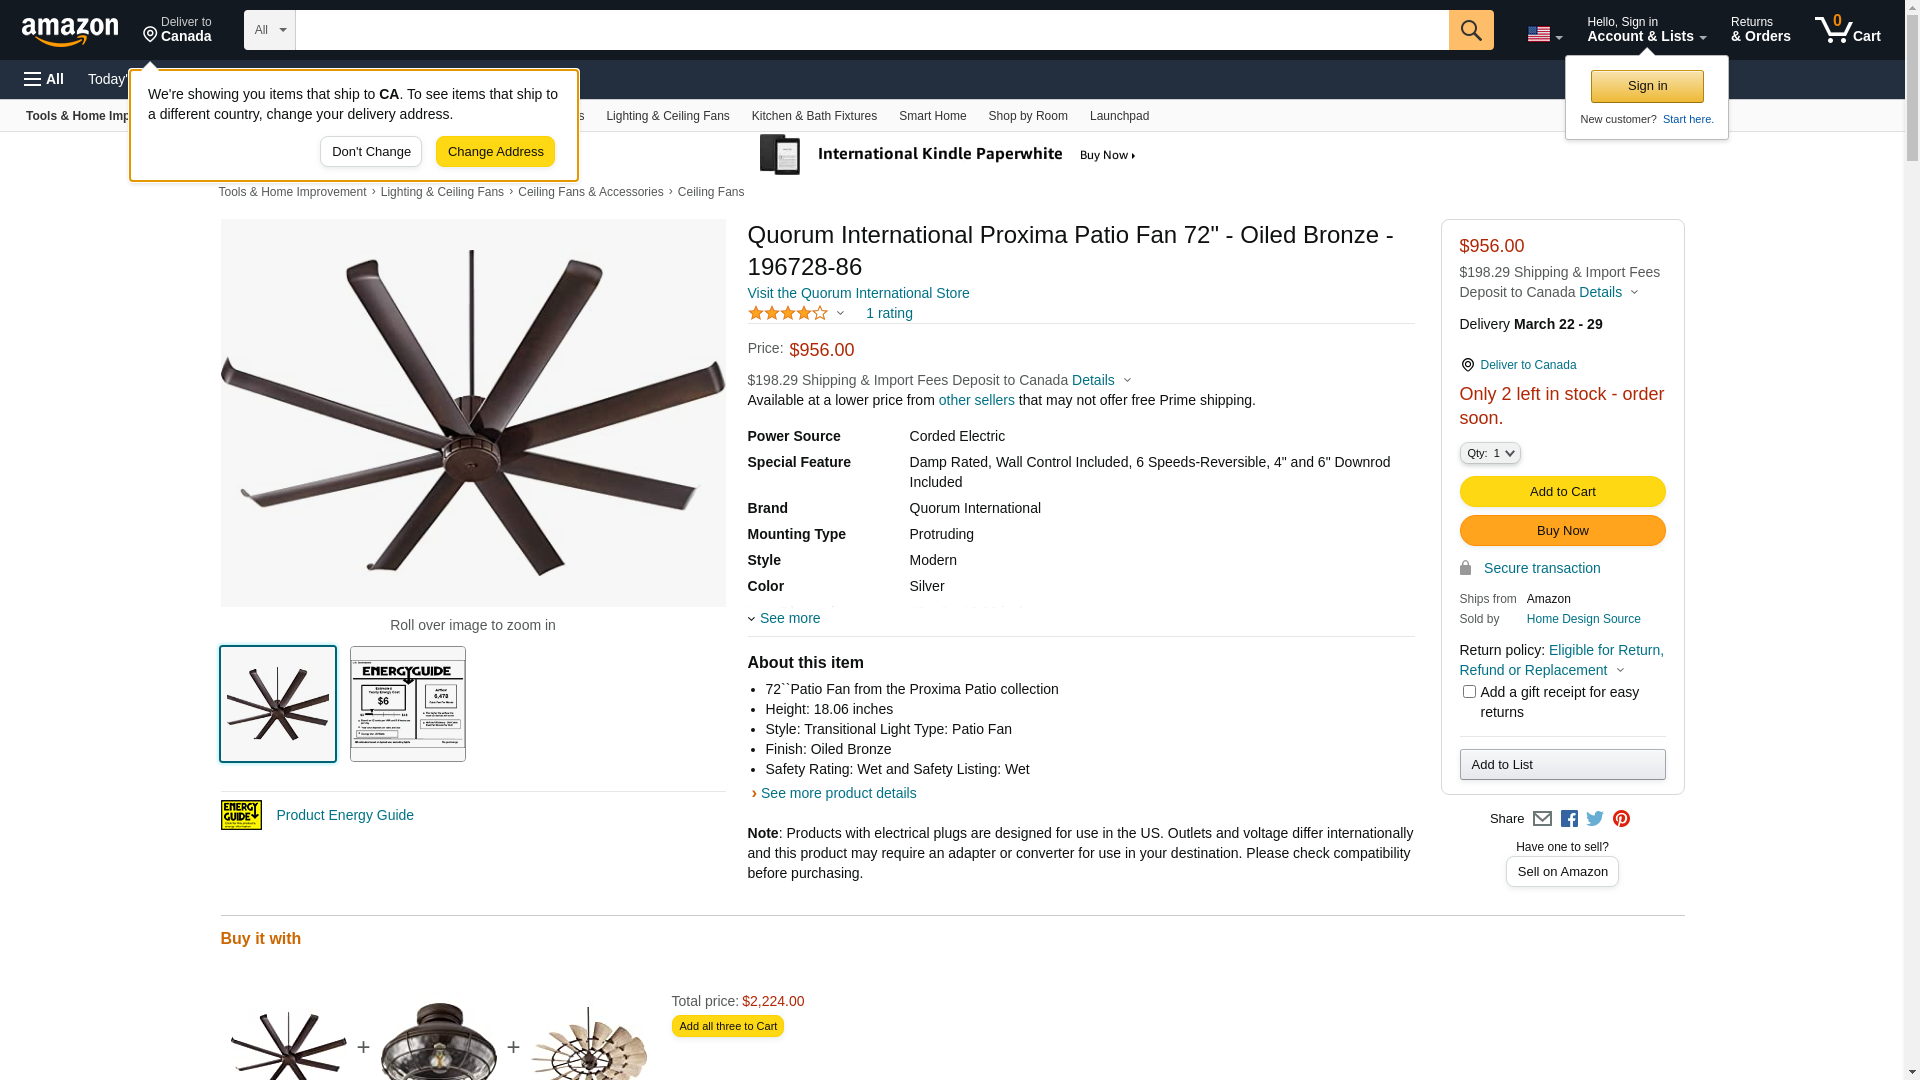Open the search category All dropdown
This screenshot has width=1920, height=1080.
pos(270,30)
